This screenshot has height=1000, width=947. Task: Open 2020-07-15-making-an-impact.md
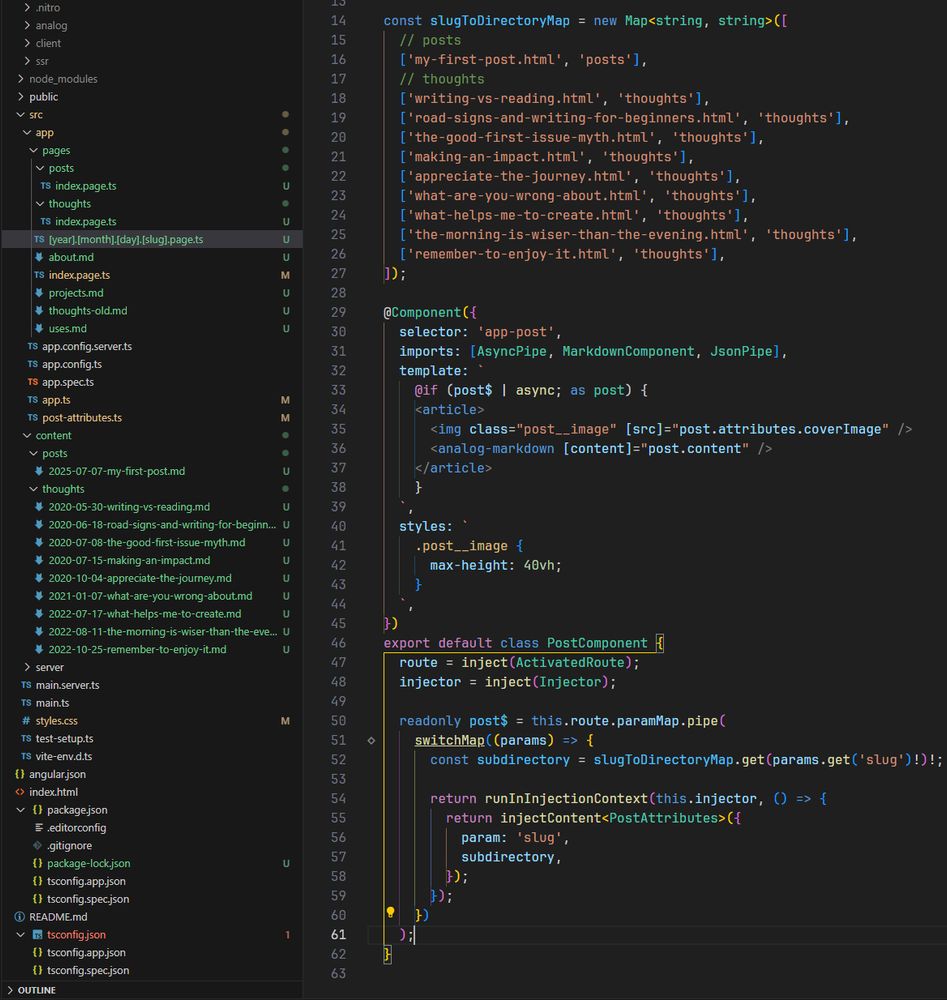pos(129,561)
